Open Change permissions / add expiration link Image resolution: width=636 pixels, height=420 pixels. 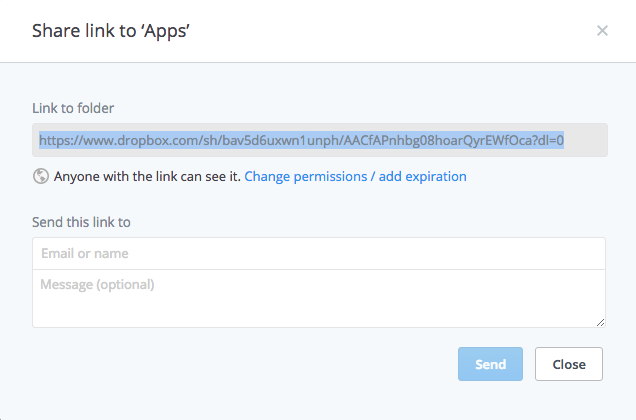pos(355,177)
